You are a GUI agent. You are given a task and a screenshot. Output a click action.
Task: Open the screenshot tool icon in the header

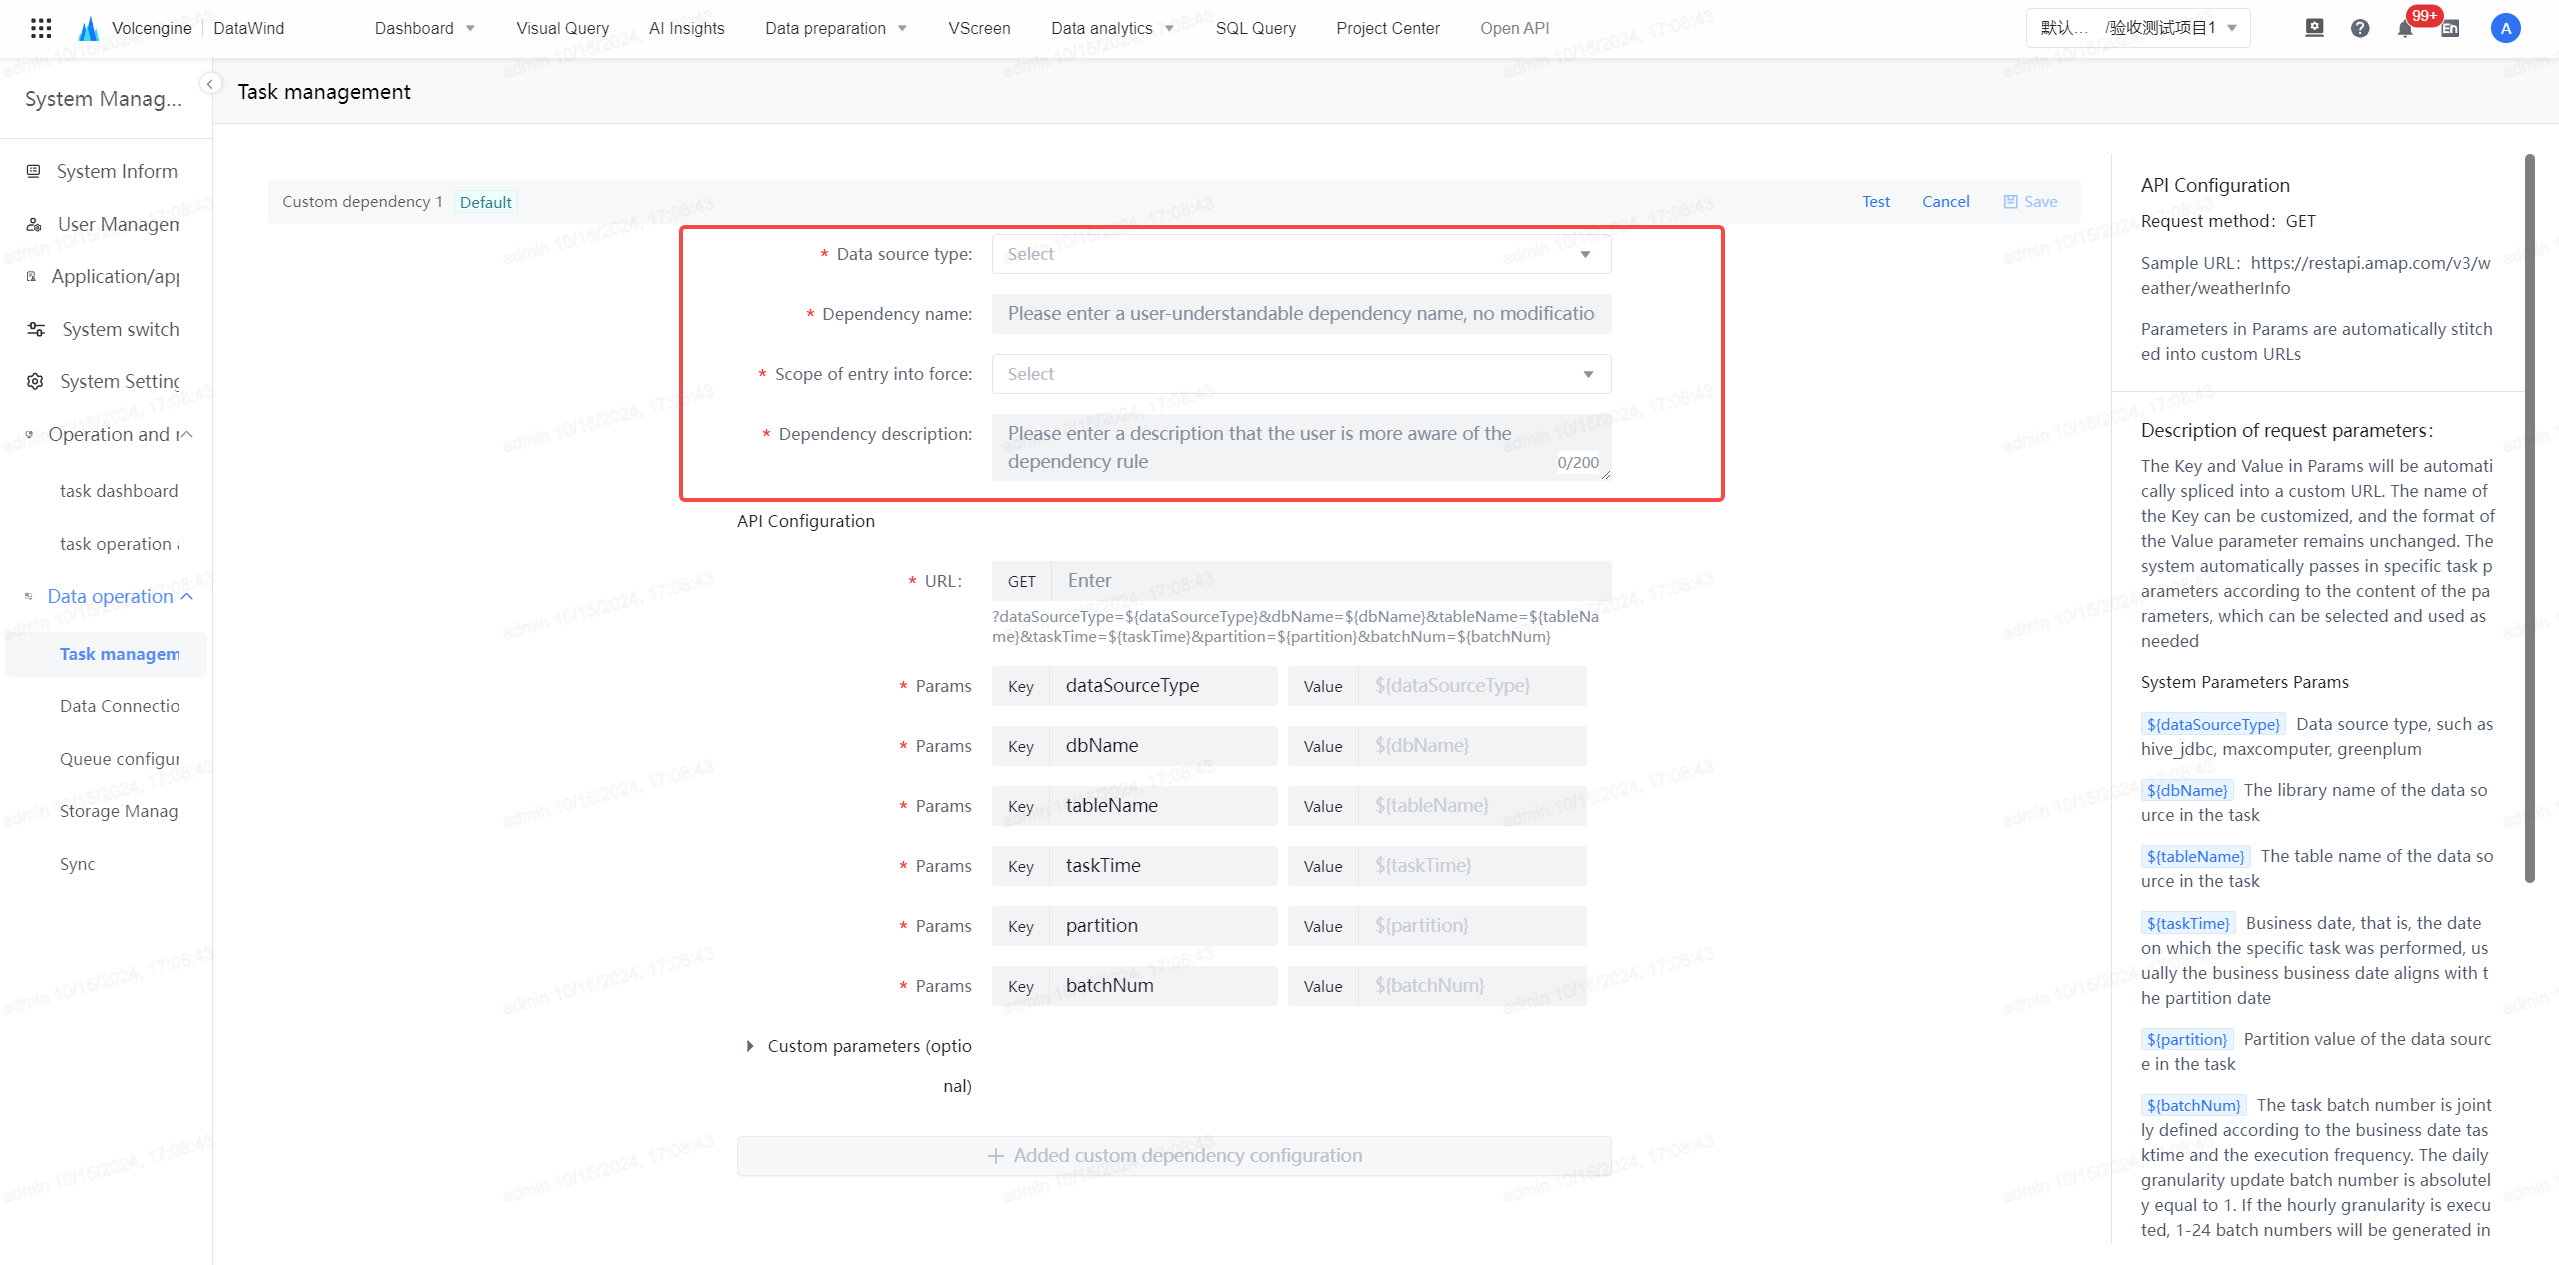click(2314, 28)
